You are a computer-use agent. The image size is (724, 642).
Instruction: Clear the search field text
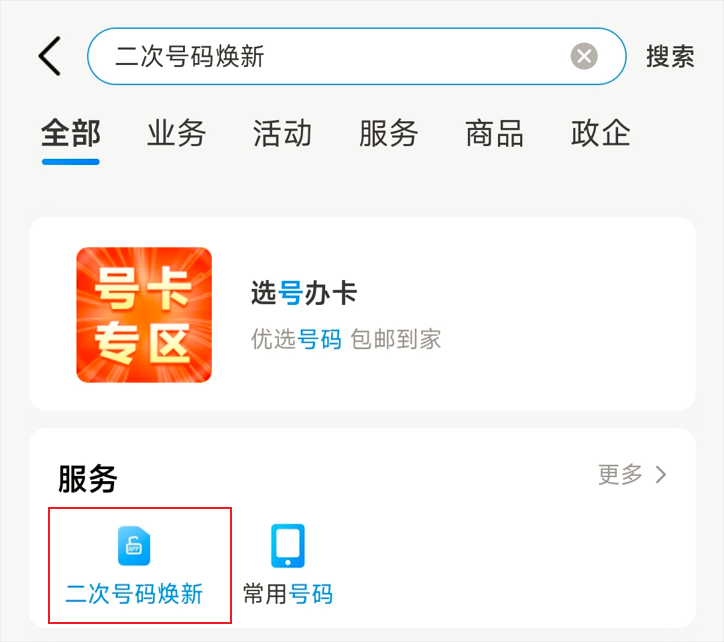(x=584, y=56)
